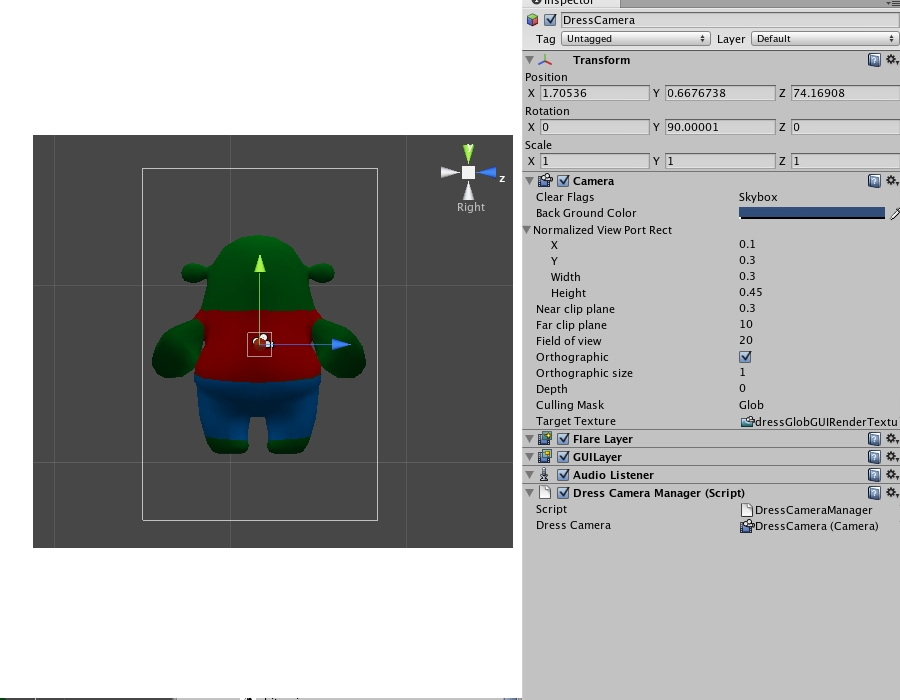The height and width of the screenshot is (700, 900).
Task: Click the Flare Layer component icon
Action: click(x=543, y=438)
